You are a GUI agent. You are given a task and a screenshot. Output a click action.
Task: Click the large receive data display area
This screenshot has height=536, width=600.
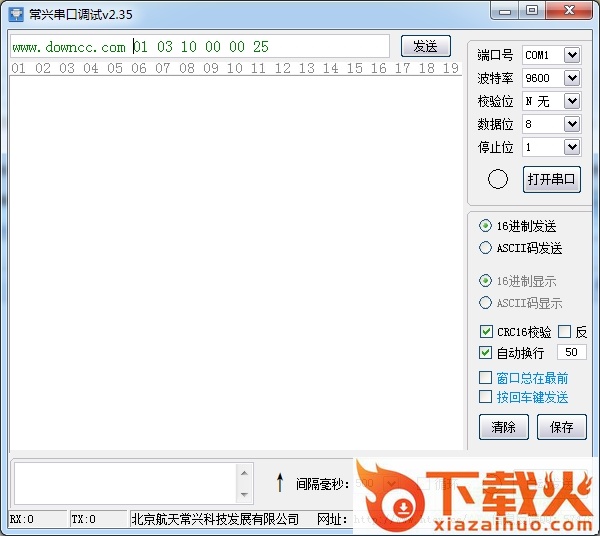(236, 262)
